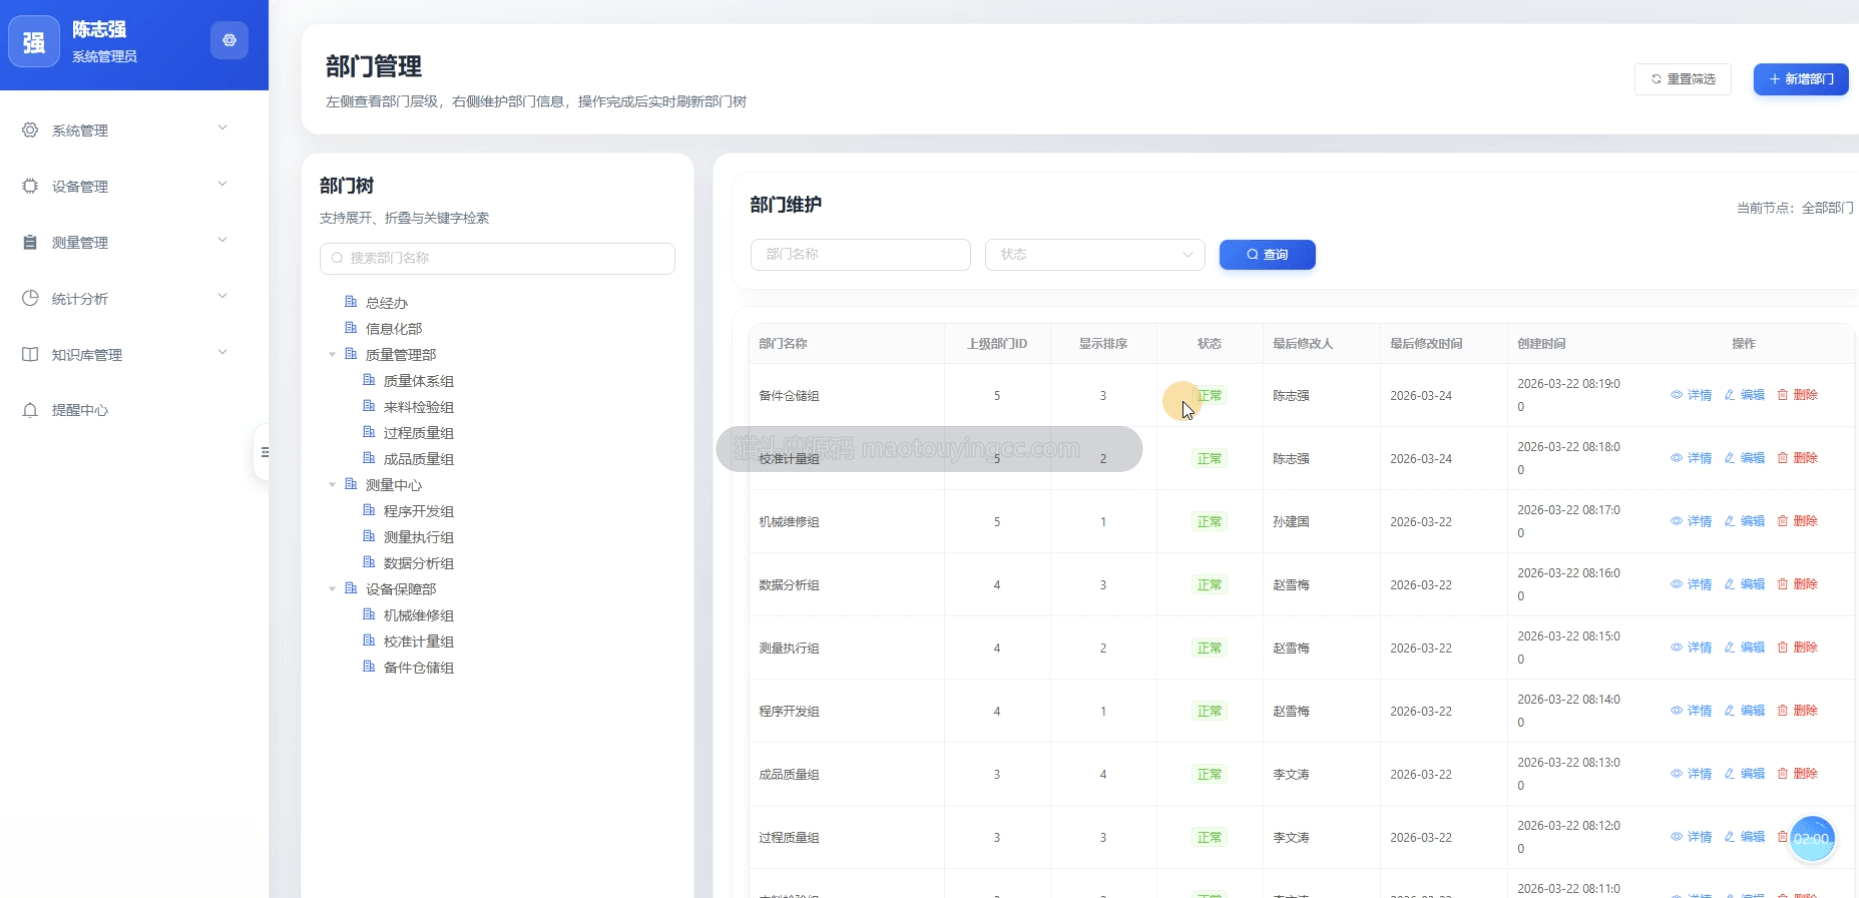Viewport: 1859px width, 898px height.
Task: Expand 统计分析 menu chevron
Action: [222, 296]
